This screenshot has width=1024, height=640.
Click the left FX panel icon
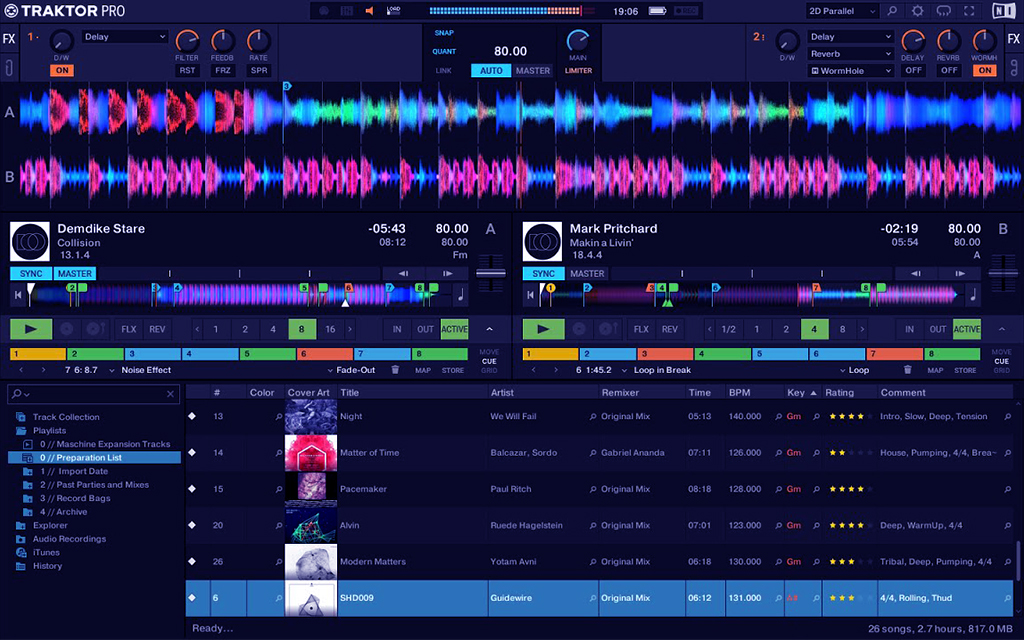9,39
